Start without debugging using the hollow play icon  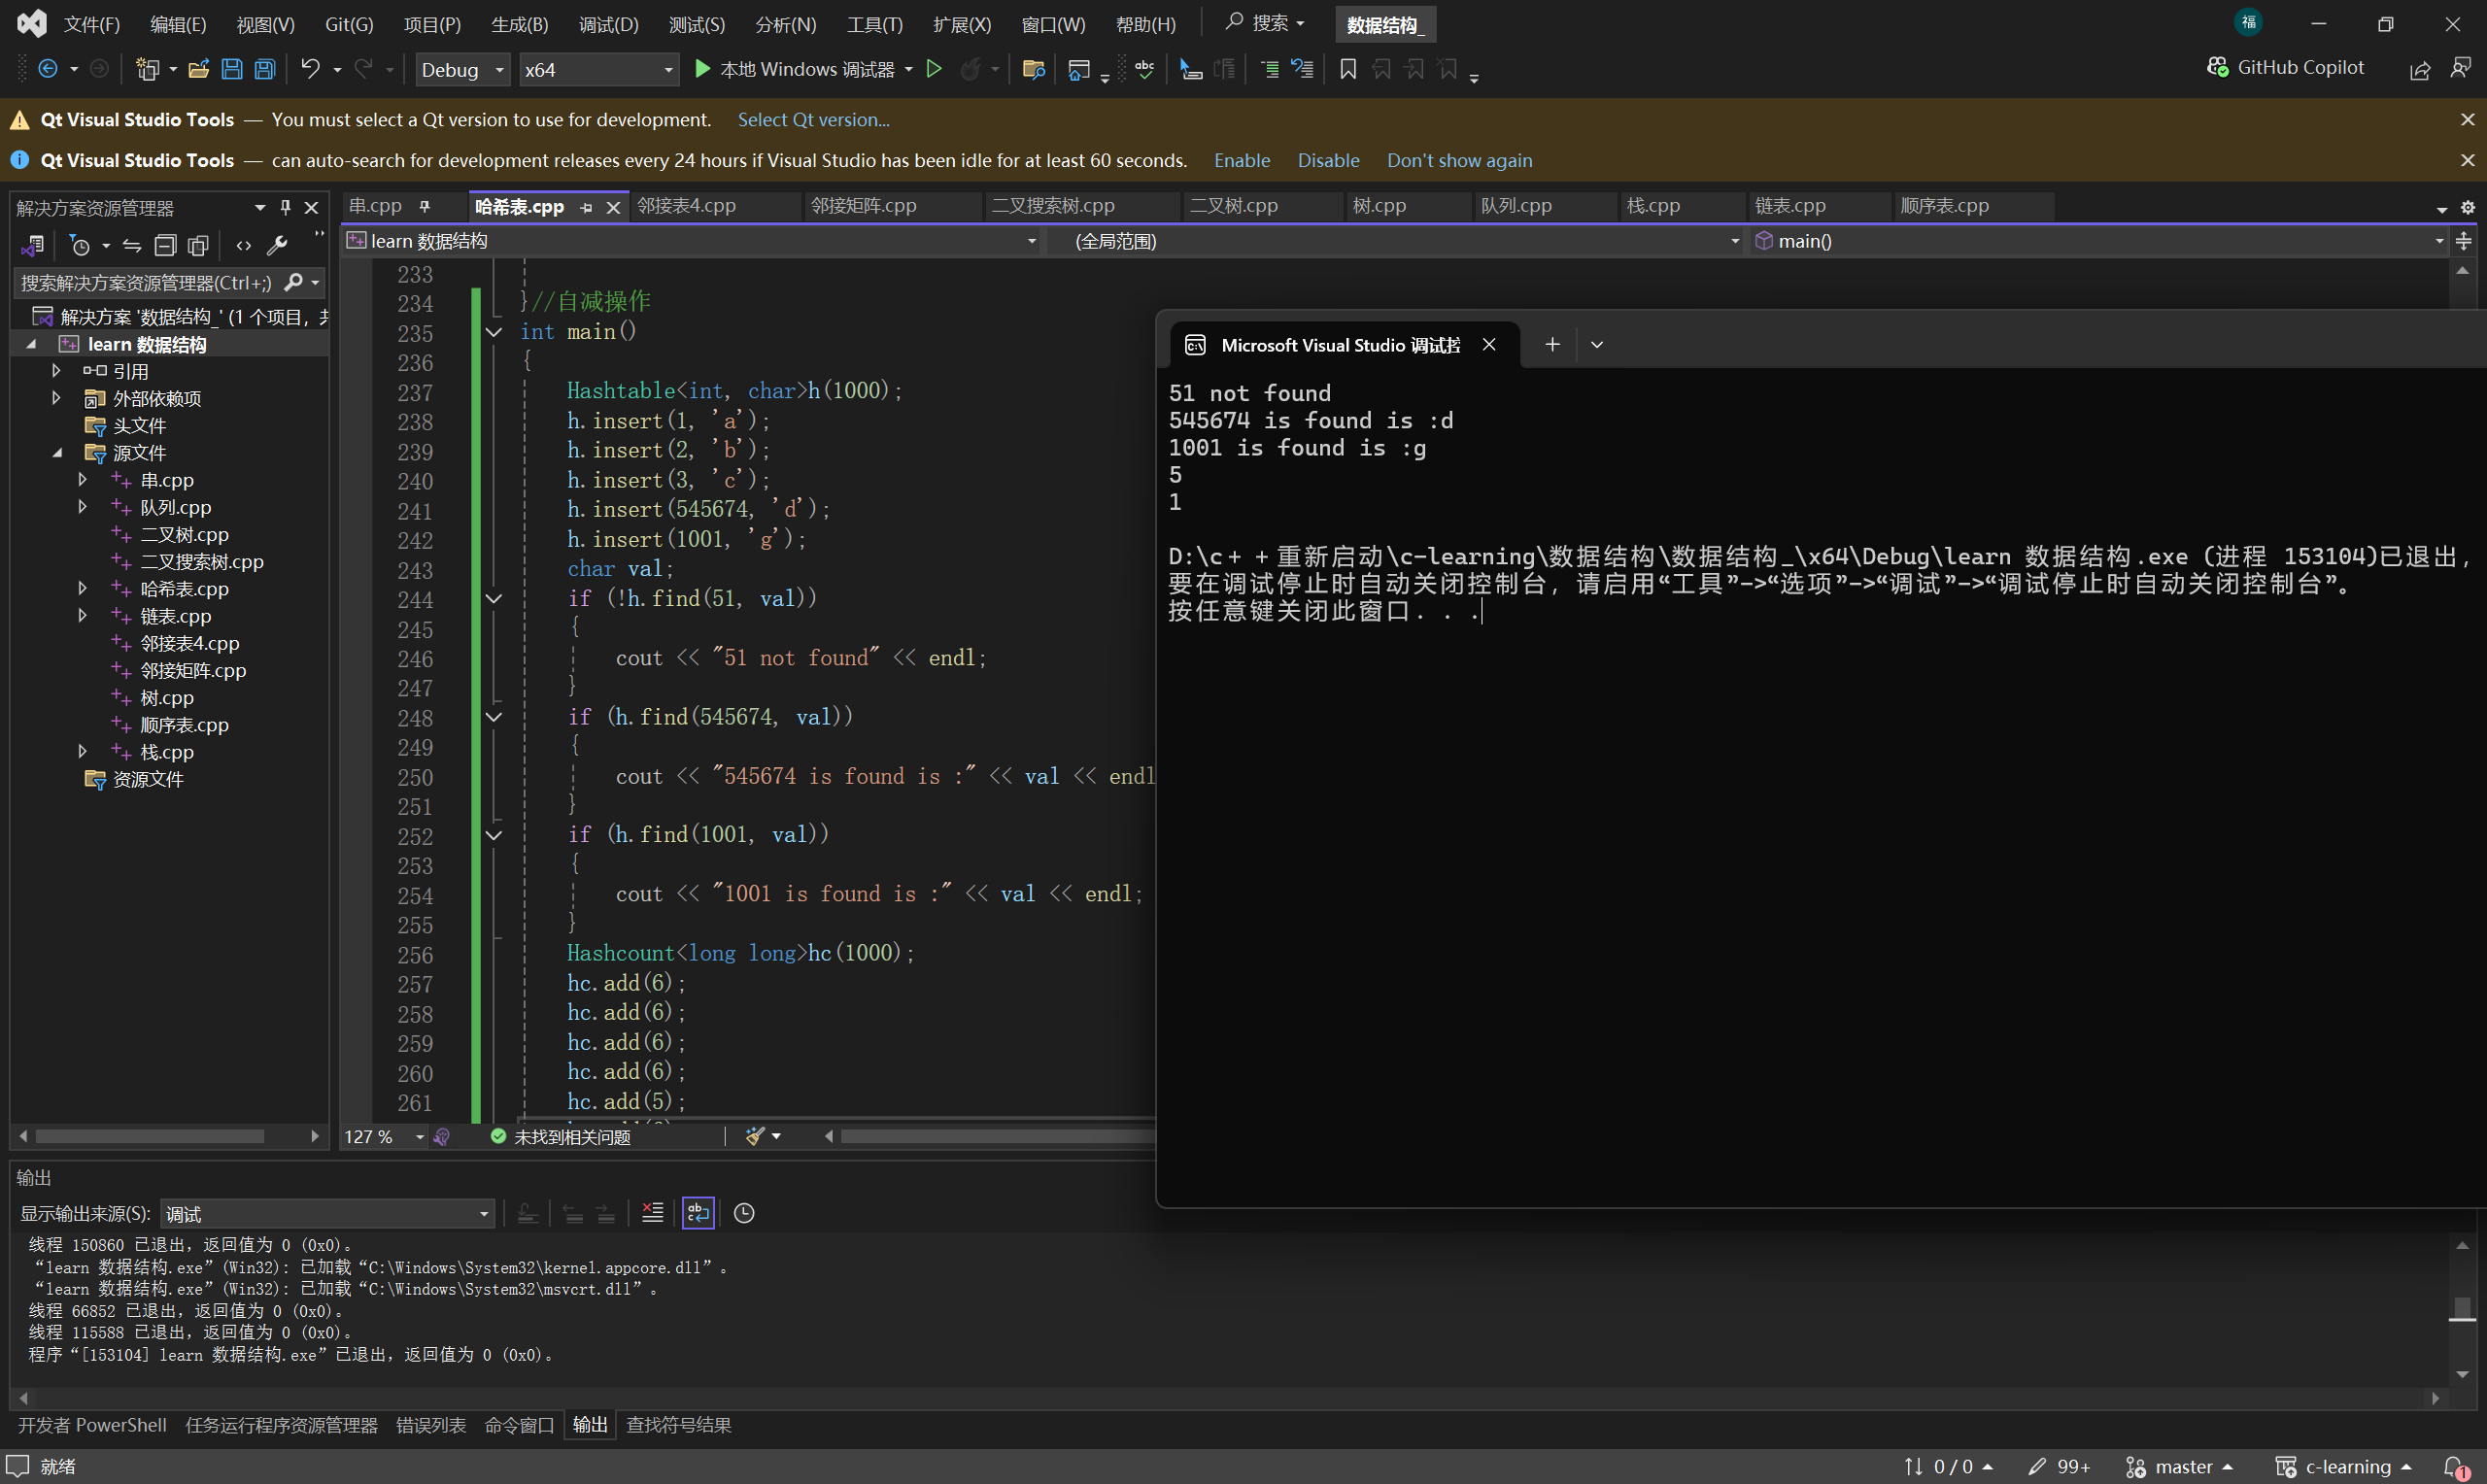(x=934, y=69)
